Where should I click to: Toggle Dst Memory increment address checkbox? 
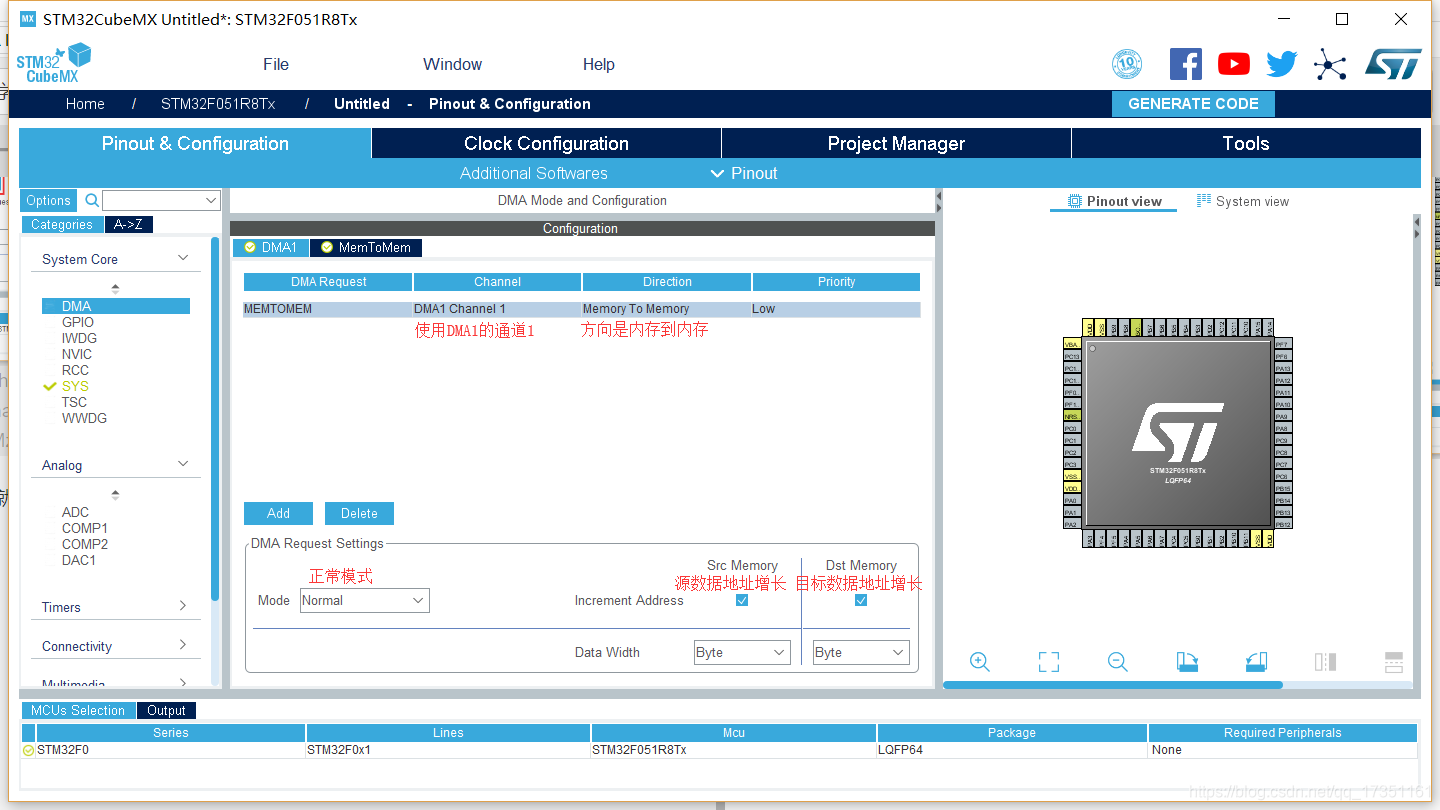coord(861,600)
